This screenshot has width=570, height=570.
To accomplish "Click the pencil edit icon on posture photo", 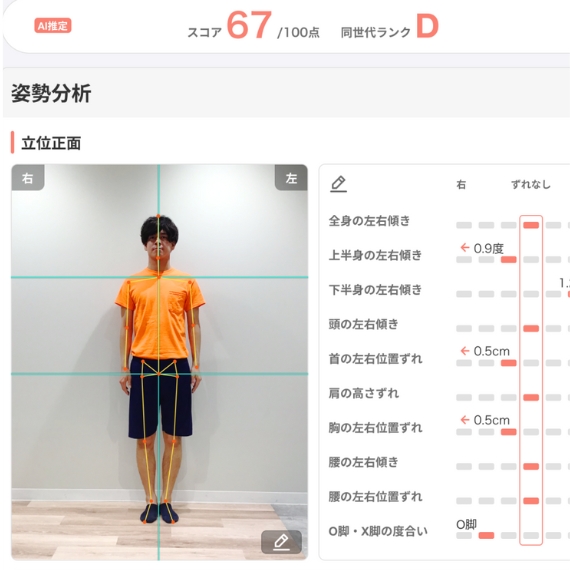I will (x=281, y=542).
